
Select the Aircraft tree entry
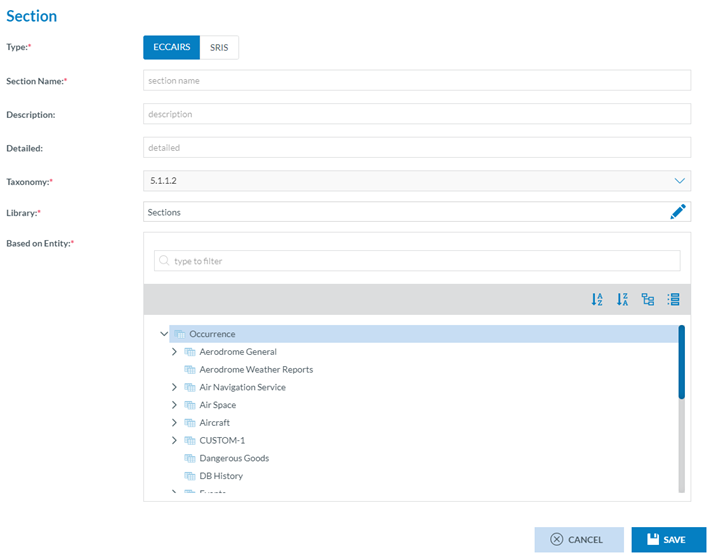pyautogui.click(x=214, y=423)
